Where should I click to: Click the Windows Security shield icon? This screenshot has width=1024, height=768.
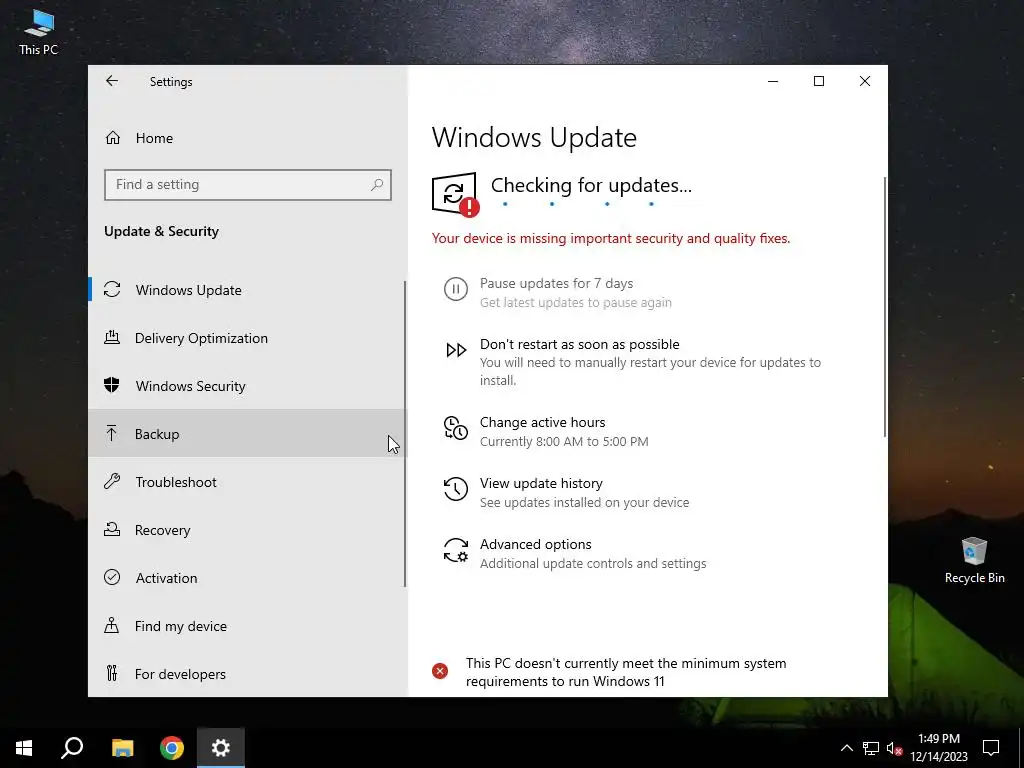pos(112,385)
